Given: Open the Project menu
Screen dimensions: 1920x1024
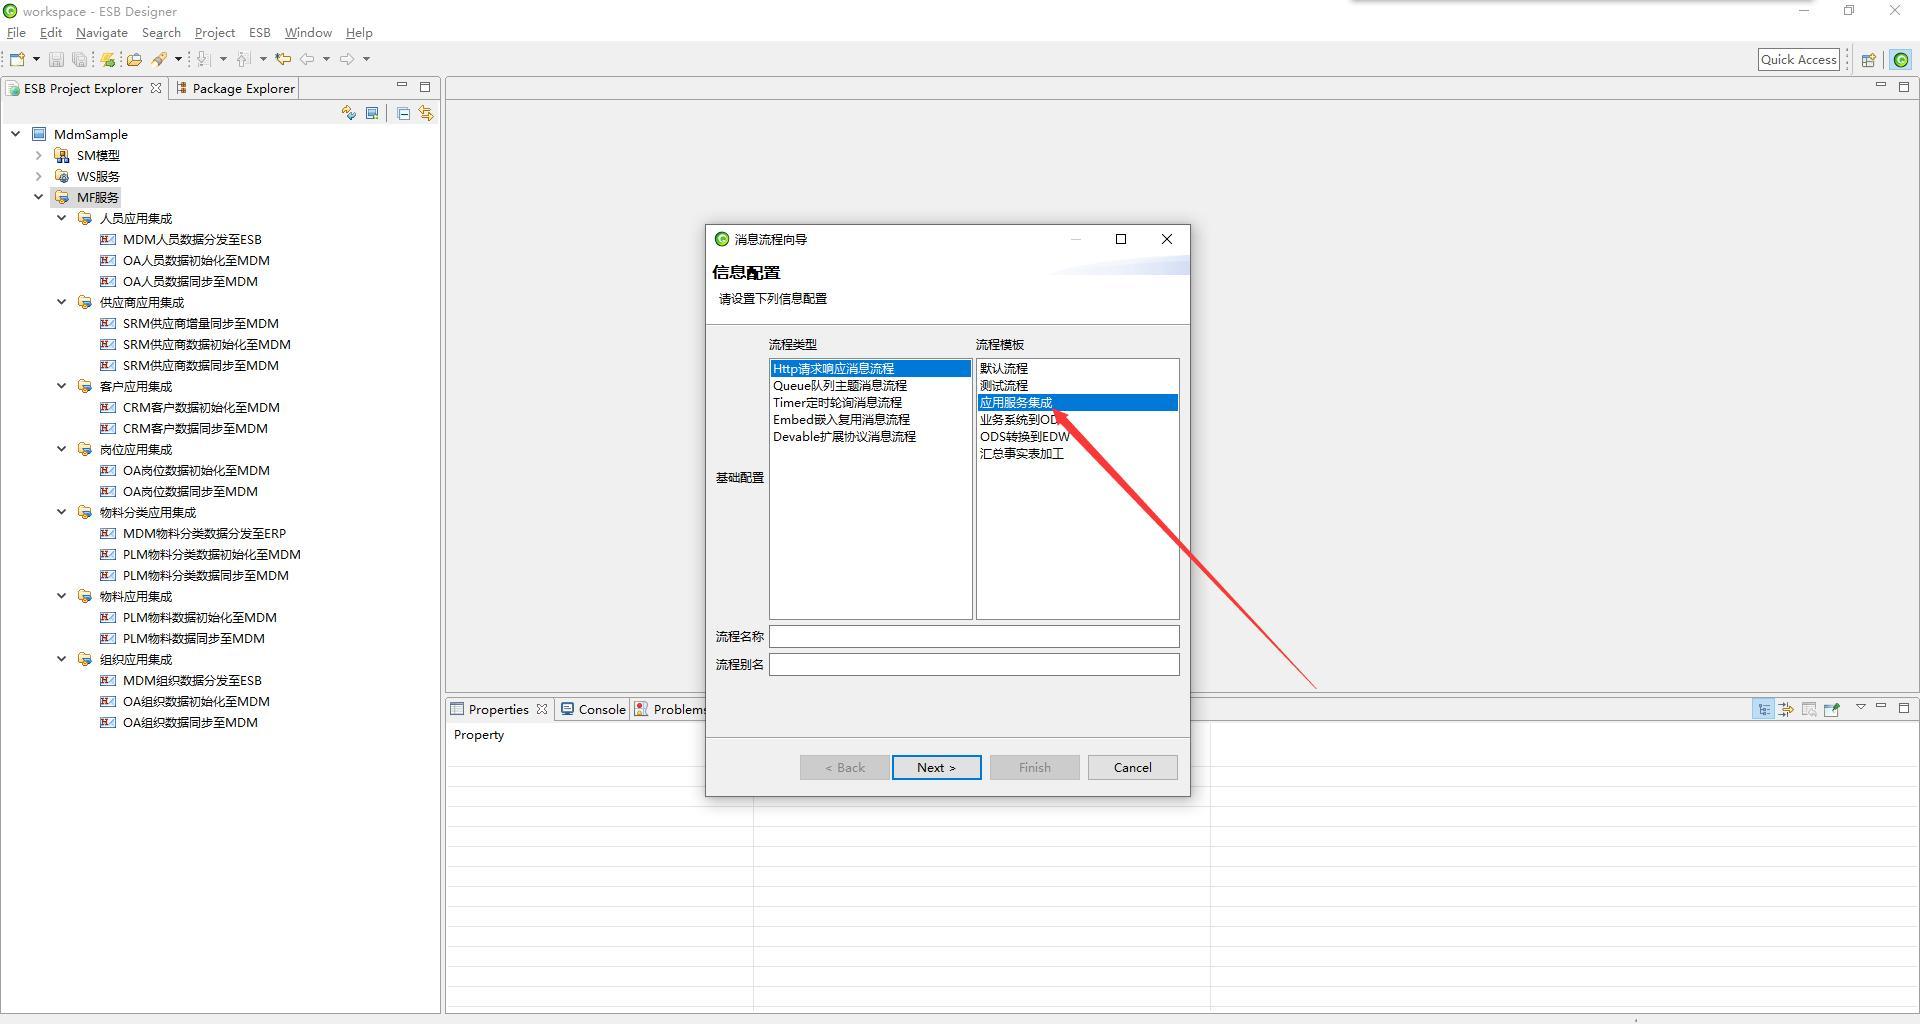Looking at the screenshot, I should coord(214,33).
